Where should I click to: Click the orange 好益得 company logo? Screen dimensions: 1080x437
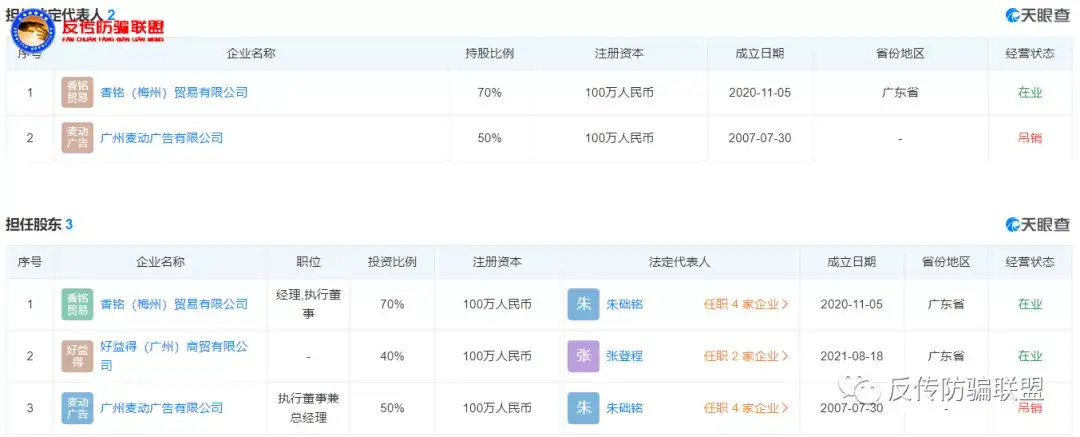click(x=77, y=356)
